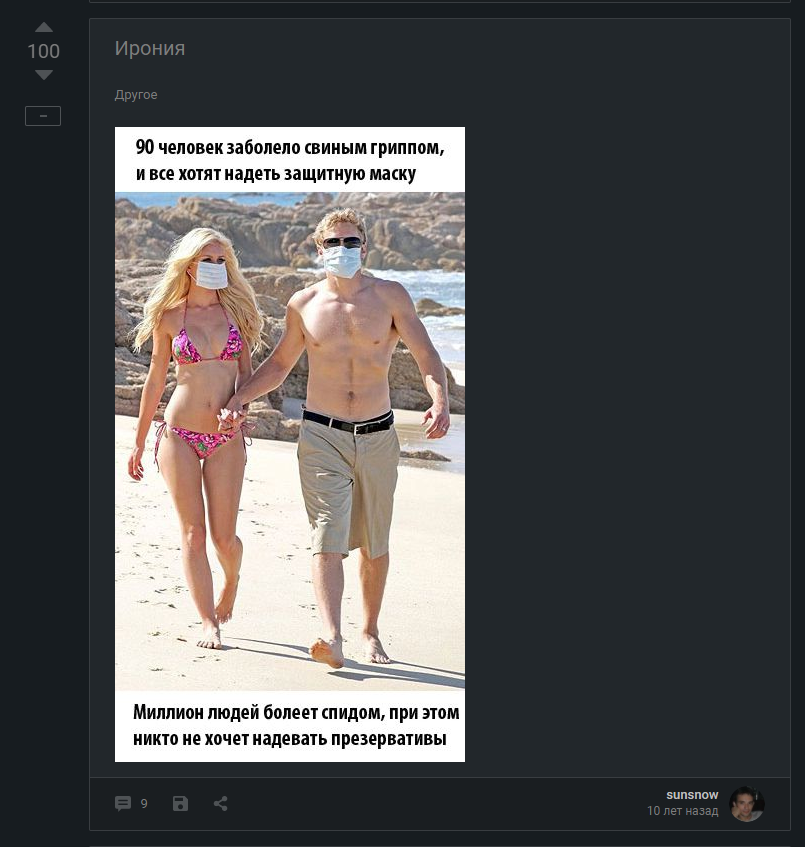Viewport: 805px width, 847px height.
Task: Click the post rating number 100
Action: pos(44,51)
